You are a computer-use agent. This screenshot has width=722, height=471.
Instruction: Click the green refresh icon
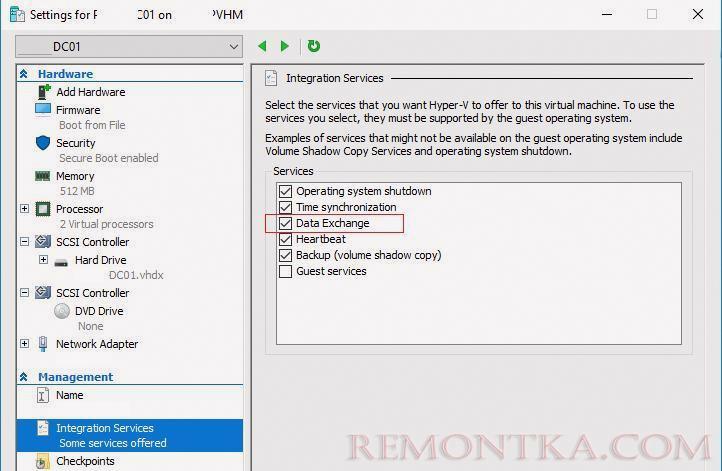click(314, 46)
